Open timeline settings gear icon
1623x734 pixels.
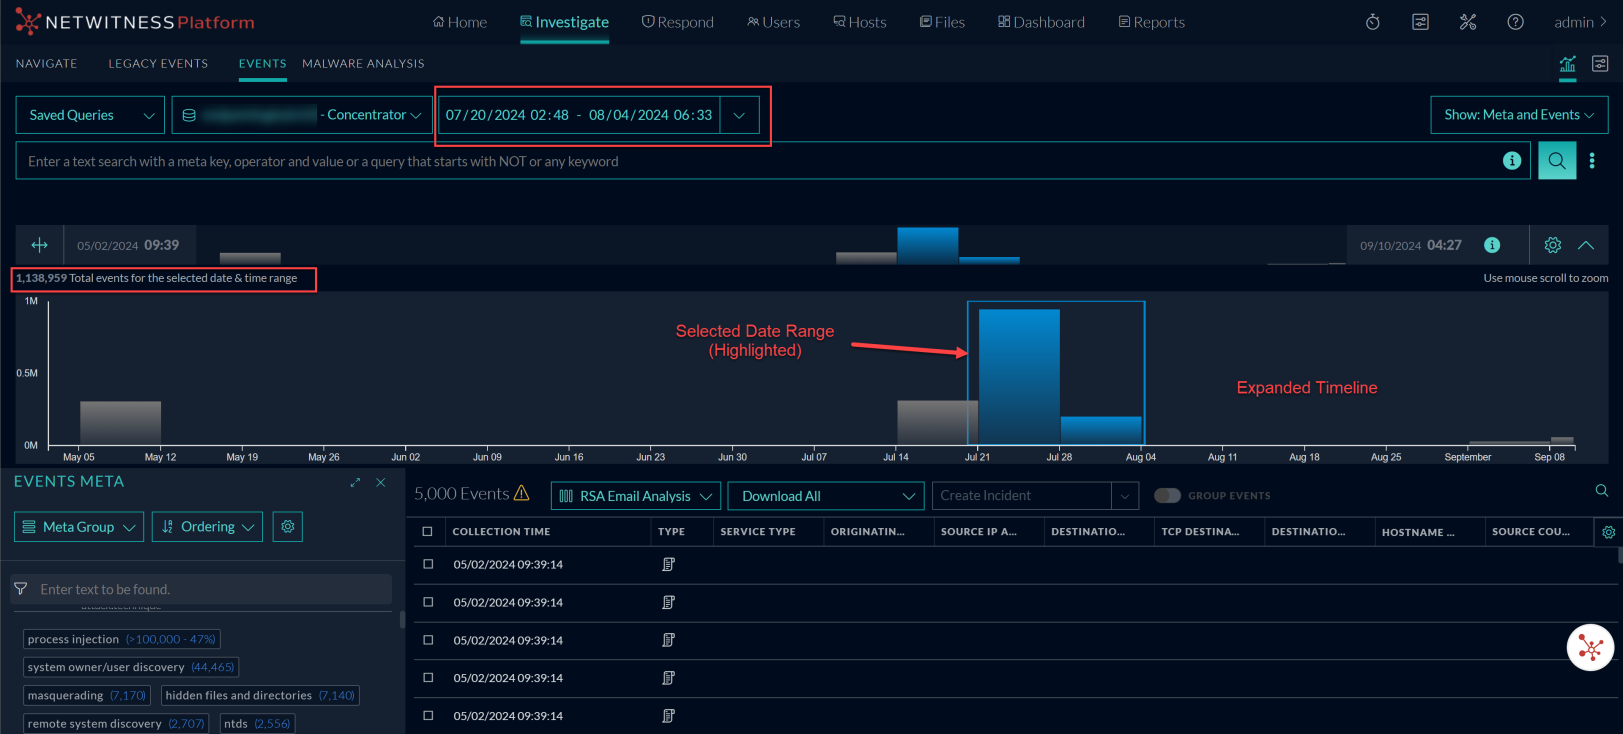pos(1552,245)
